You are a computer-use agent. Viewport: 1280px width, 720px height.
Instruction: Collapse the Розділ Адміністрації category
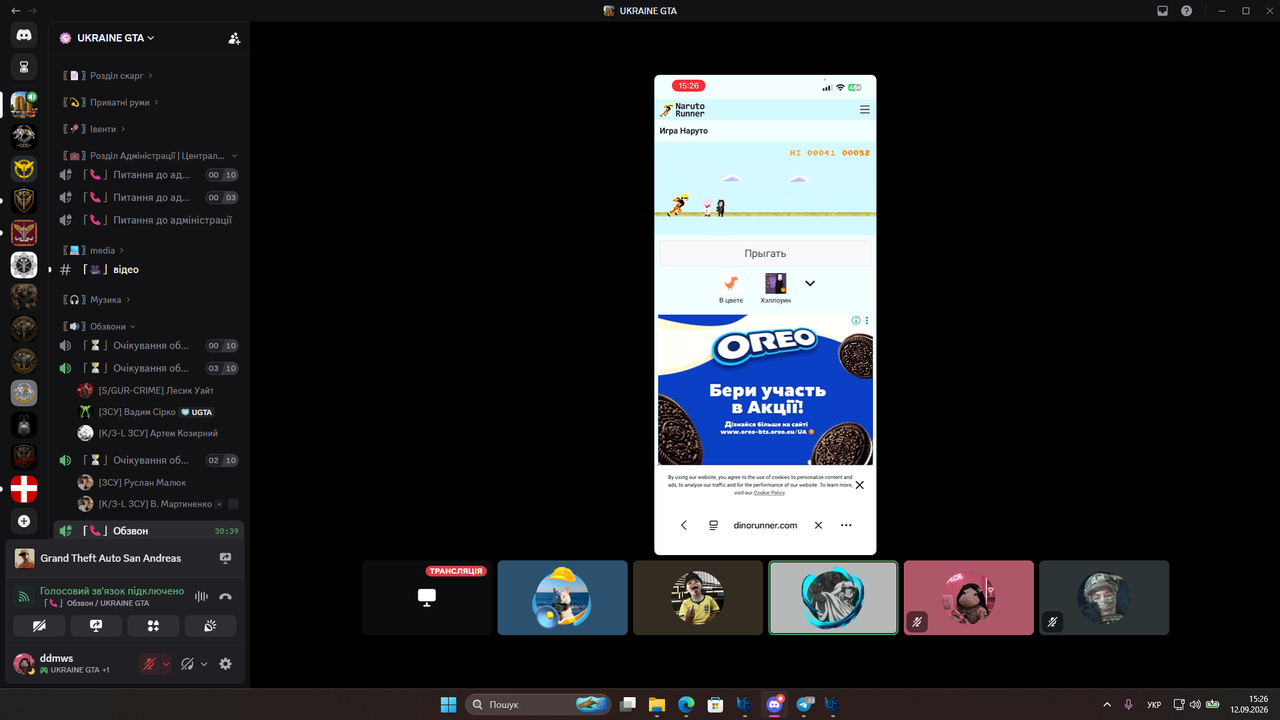(x=150, y=156)
